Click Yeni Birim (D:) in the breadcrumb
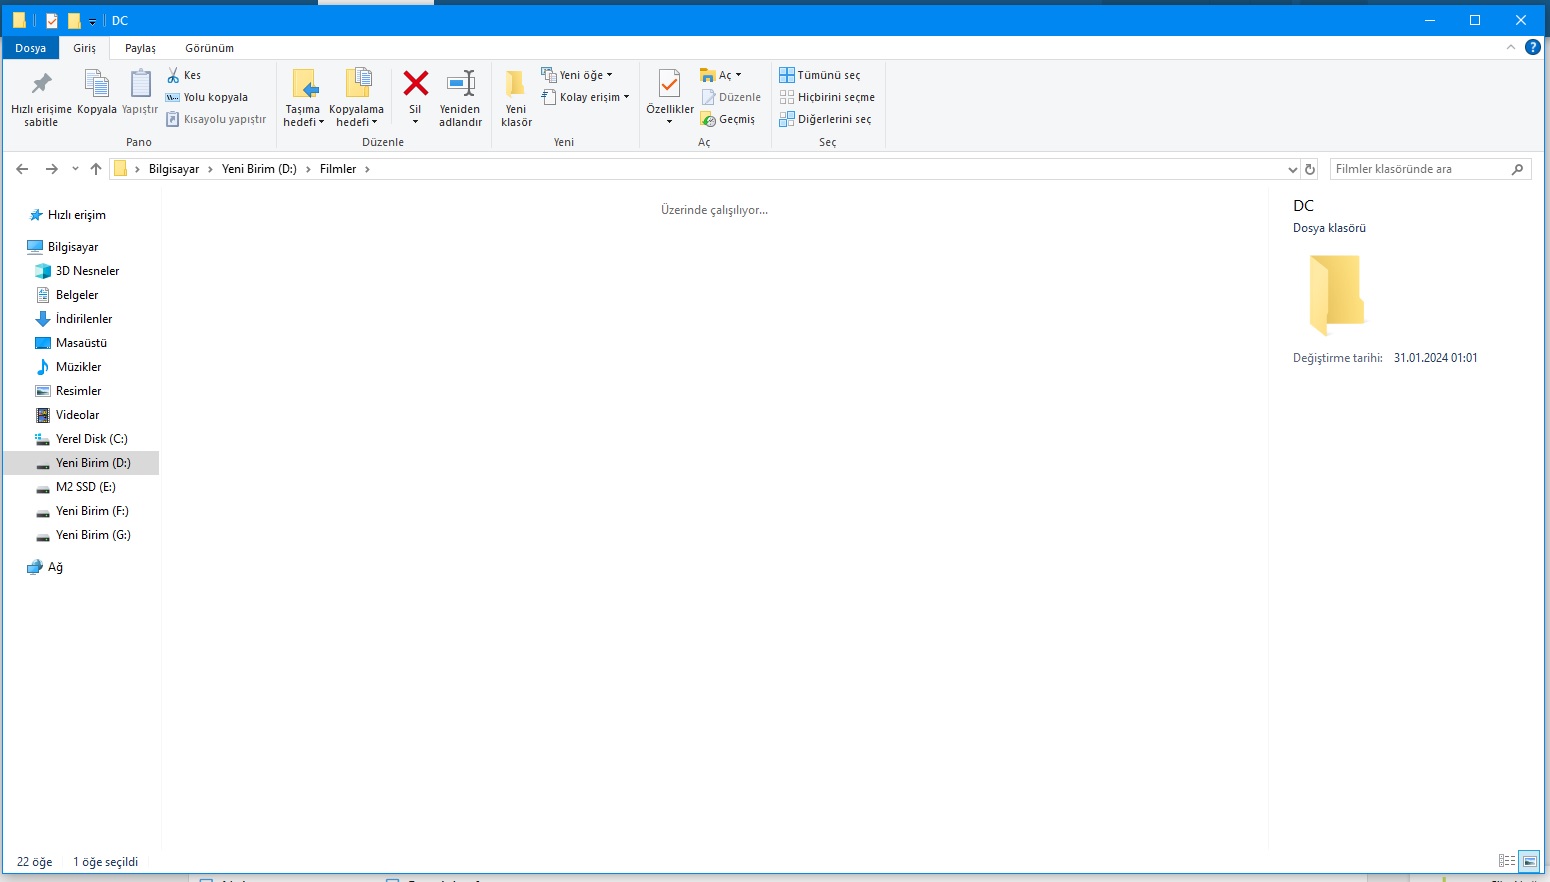The image size is (1550, 882). click(259, 169)
